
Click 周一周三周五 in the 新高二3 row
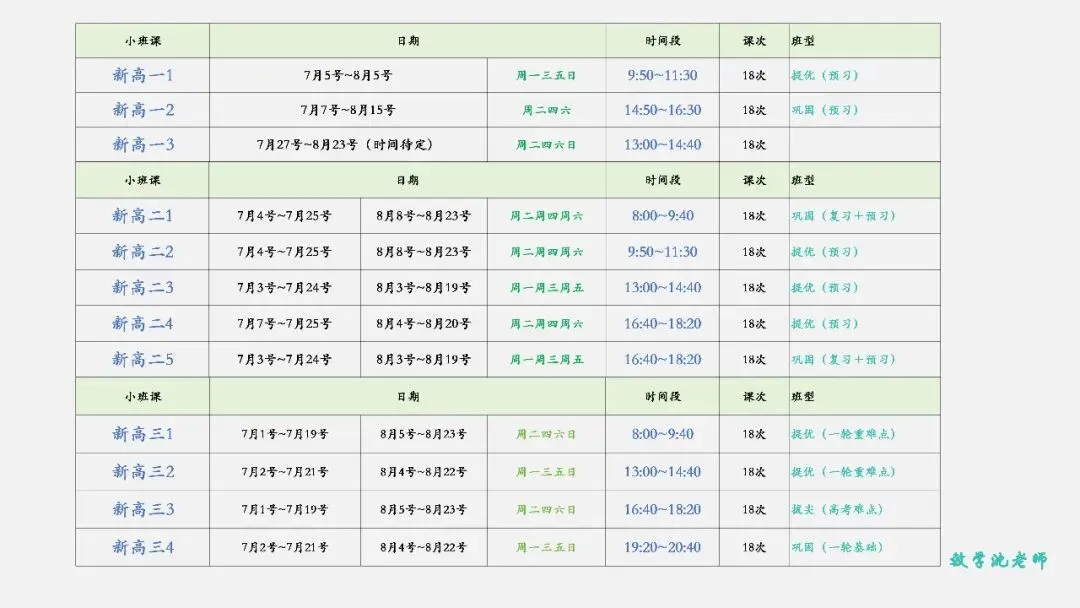coord(546,287)
